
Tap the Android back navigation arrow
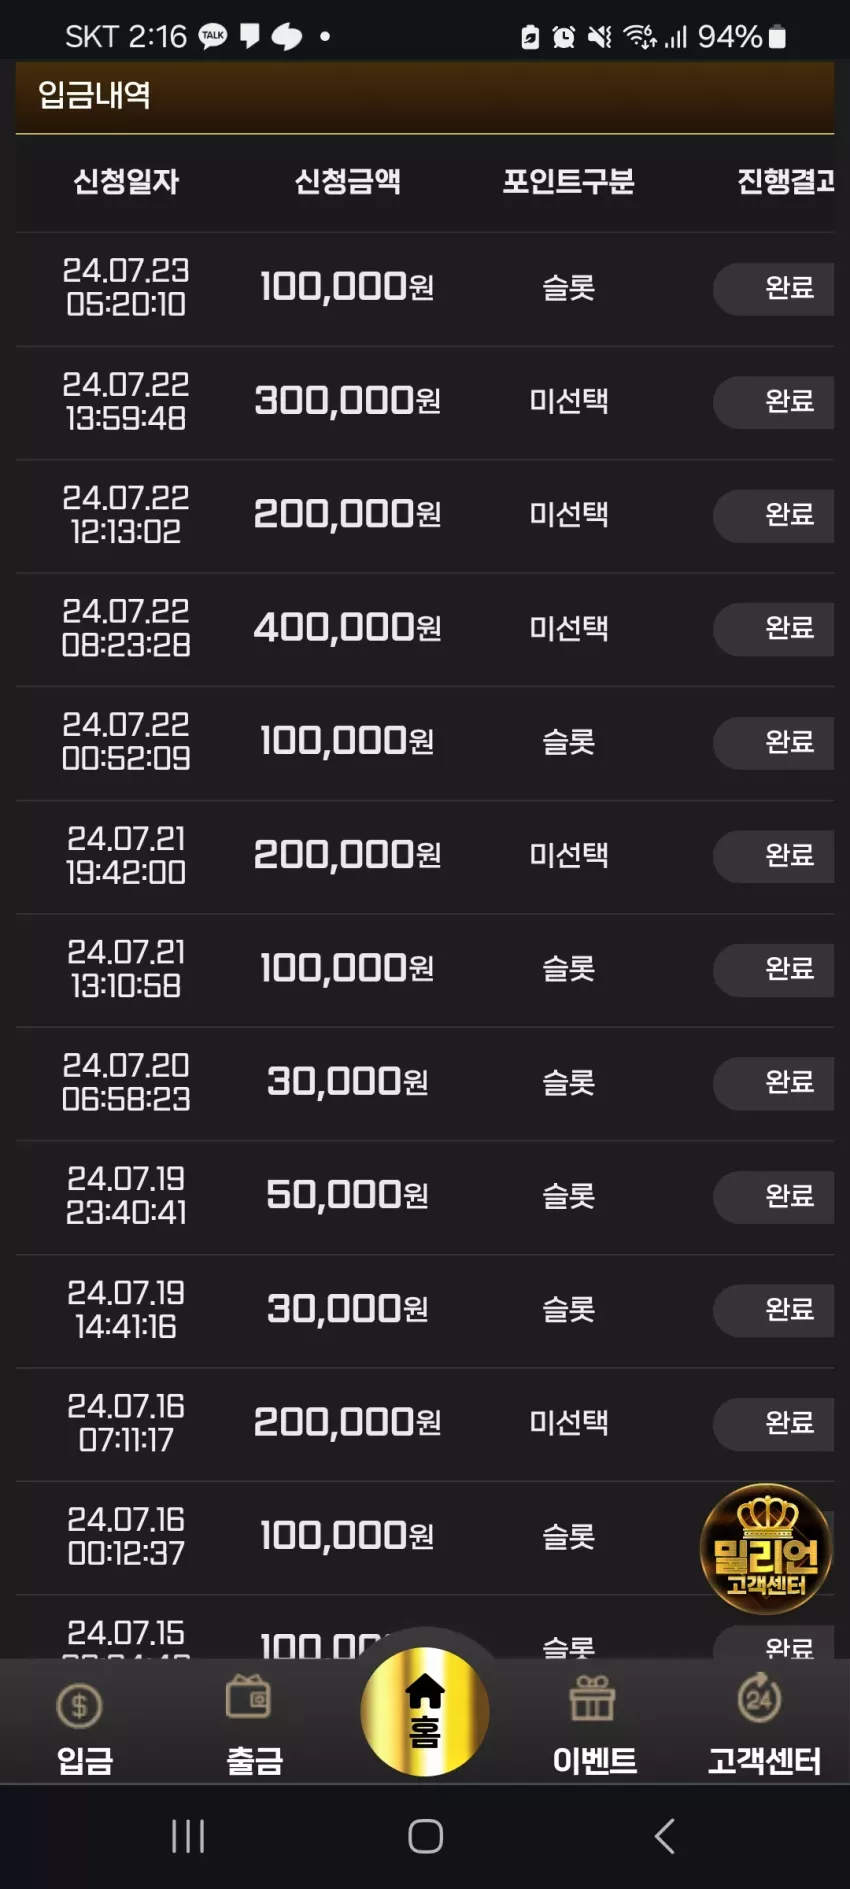[x=664, y=1836]
